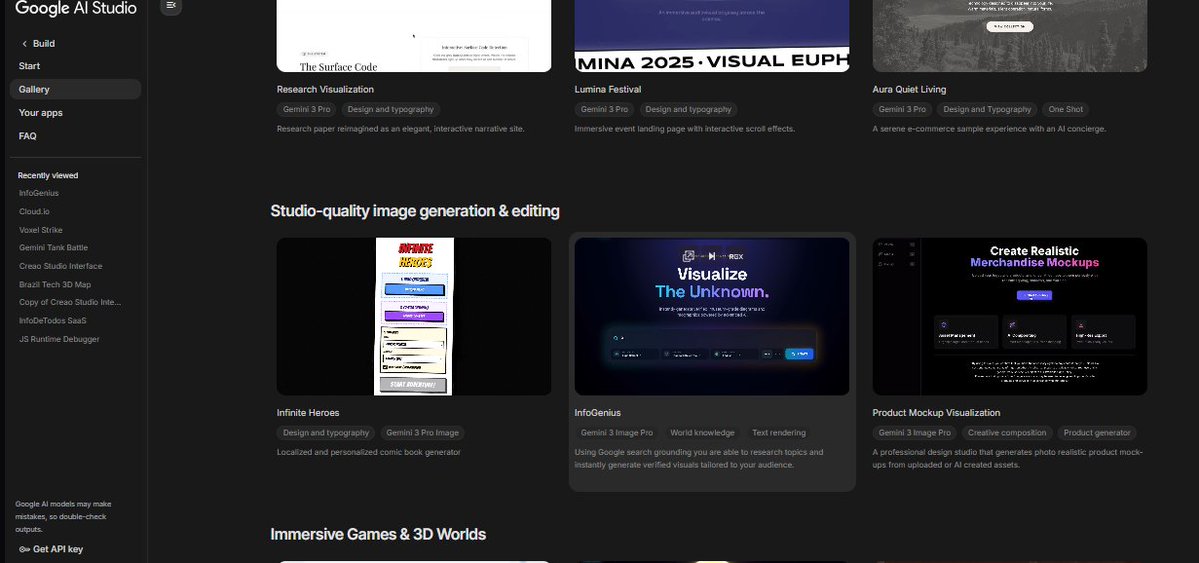1199x563 pixels.
Task: Click the Infinite Heroes title
Action: [308, 413]
